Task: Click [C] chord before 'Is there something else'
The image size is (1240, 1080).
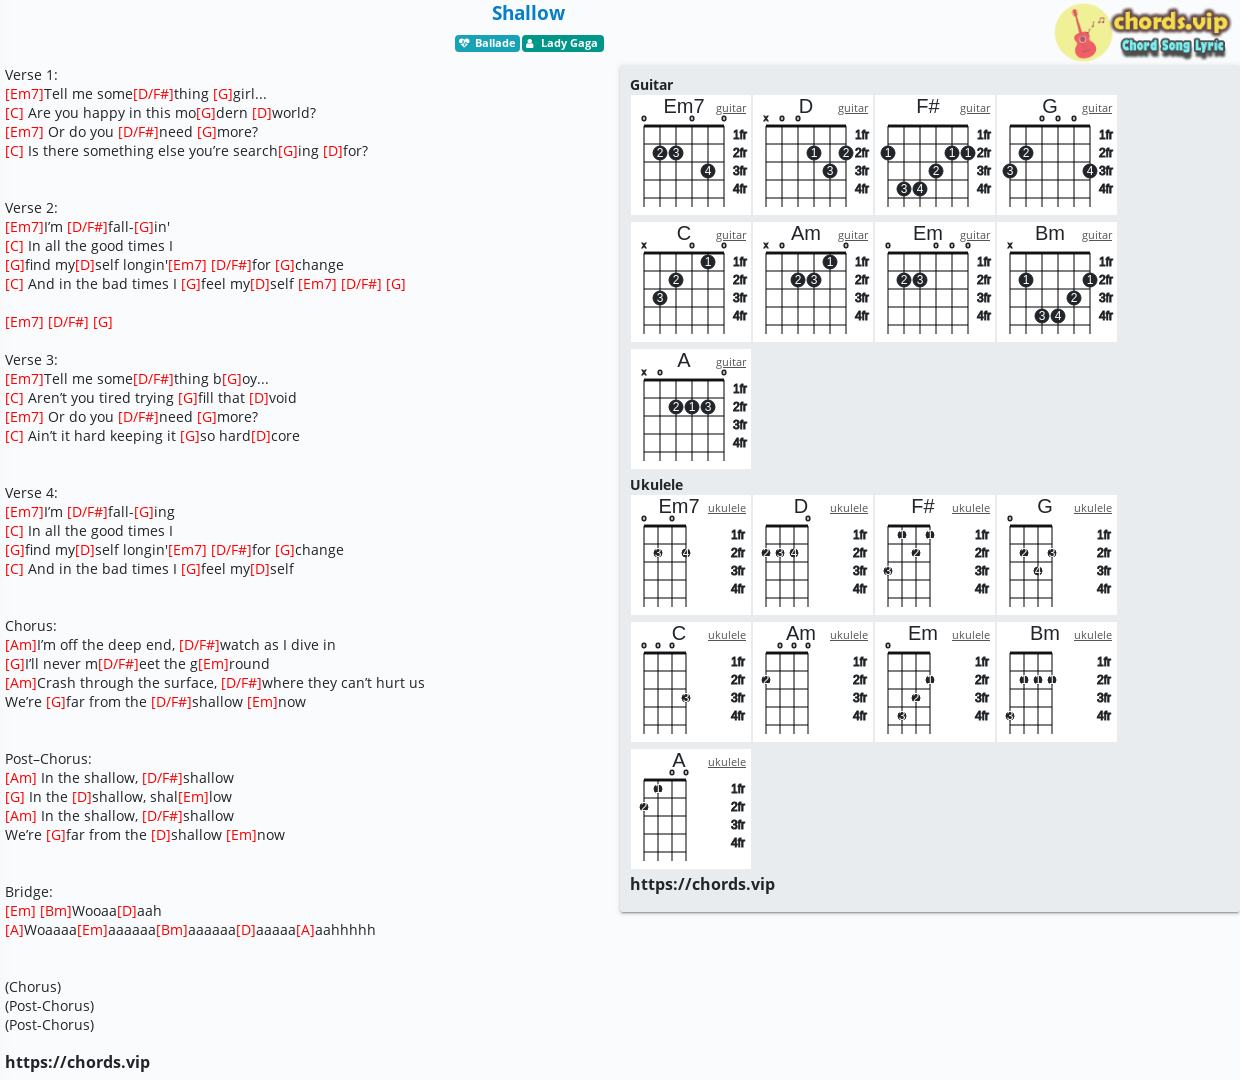Action: (14, 151)
